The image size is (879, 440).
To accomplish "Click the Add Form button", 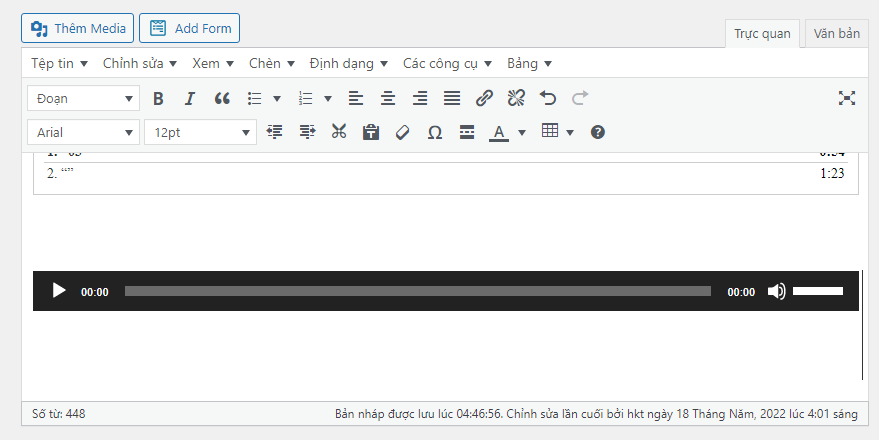I will pyautogui.click(x=190, y=28).
